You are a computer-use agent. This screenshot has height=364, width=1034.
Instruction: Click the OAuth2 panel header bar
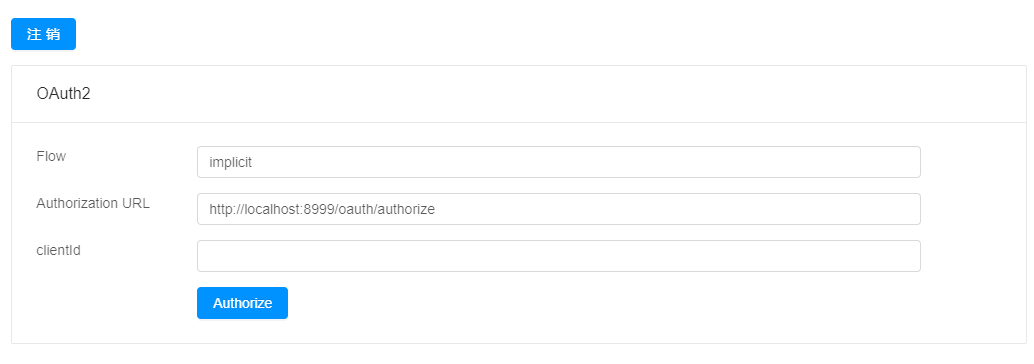pos(519,94)
